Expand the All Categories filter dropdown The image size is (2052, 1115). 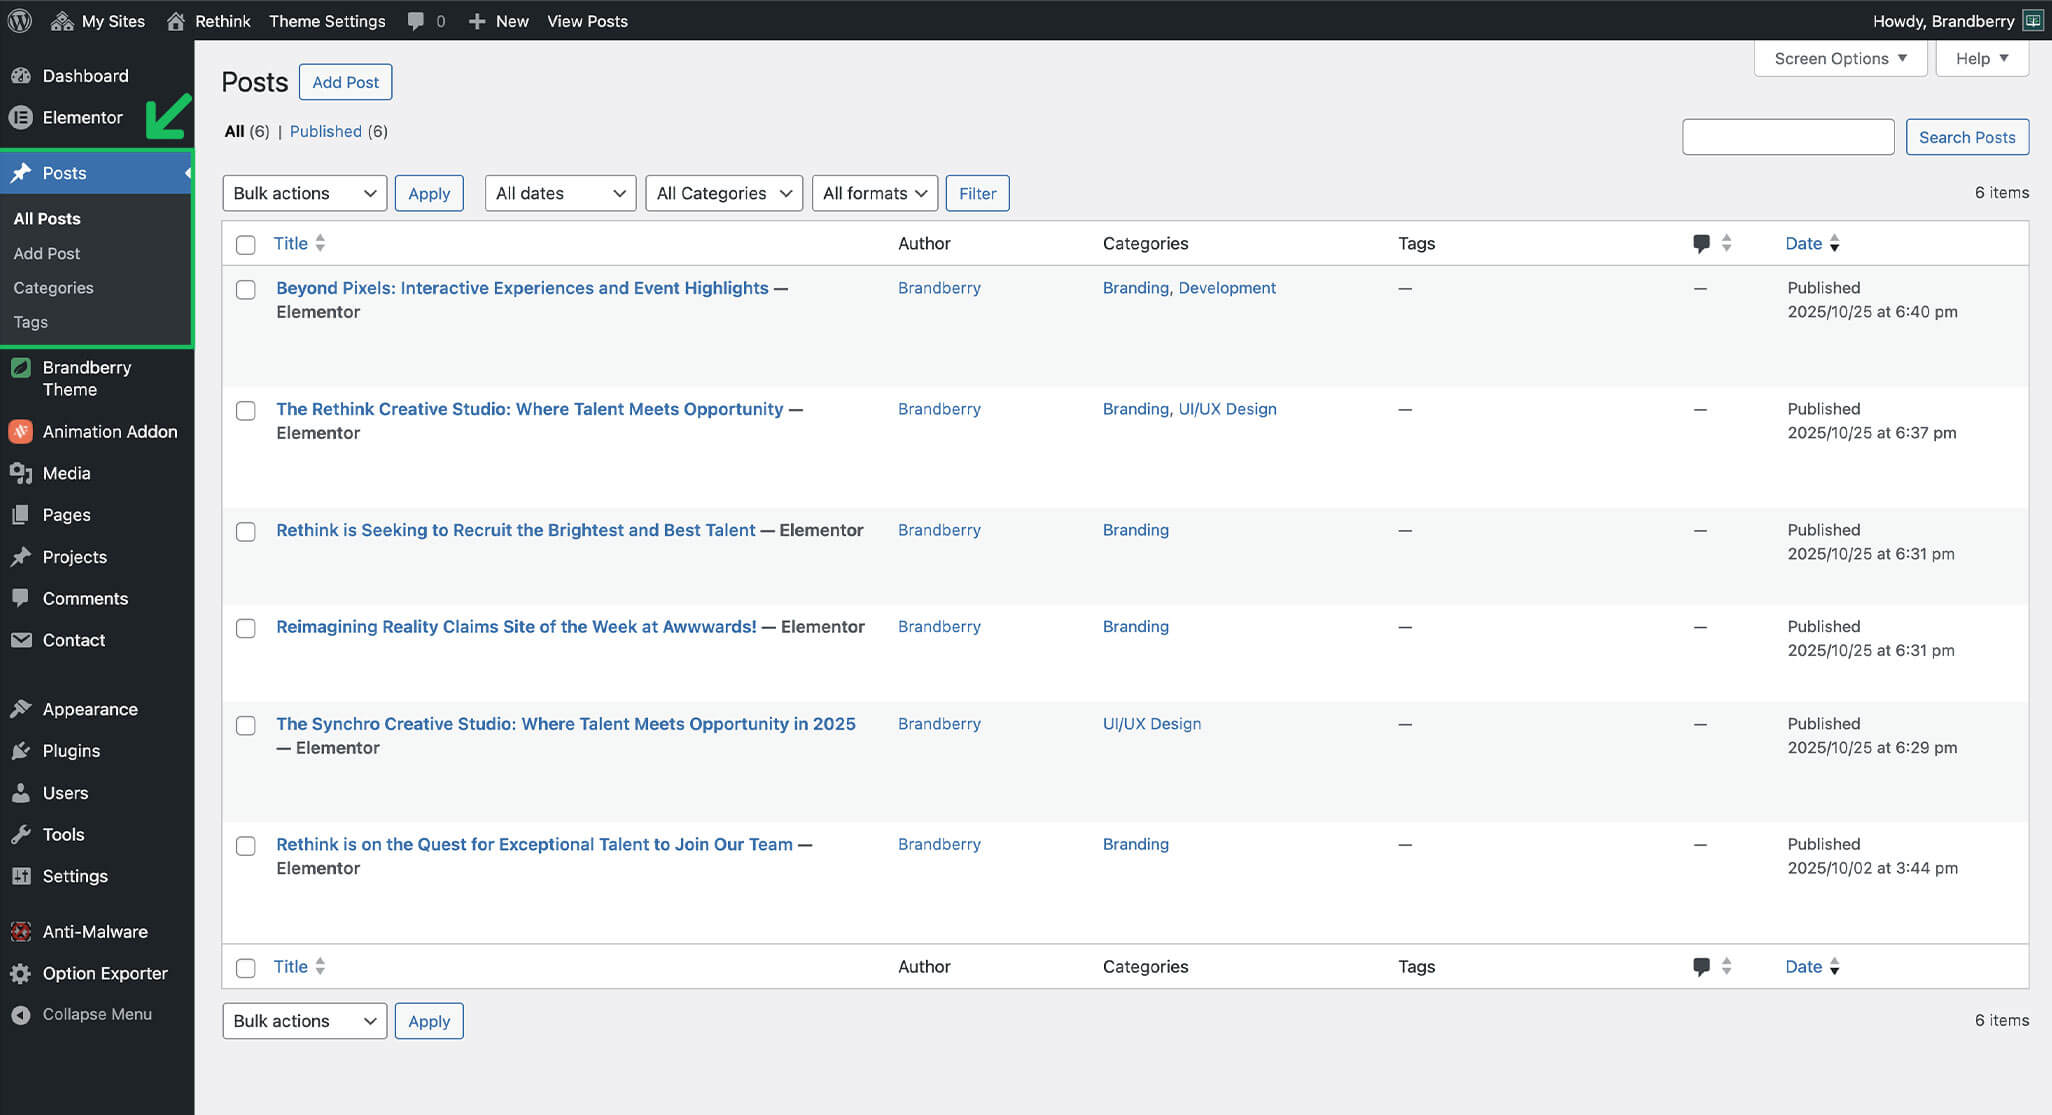(723, 193)
